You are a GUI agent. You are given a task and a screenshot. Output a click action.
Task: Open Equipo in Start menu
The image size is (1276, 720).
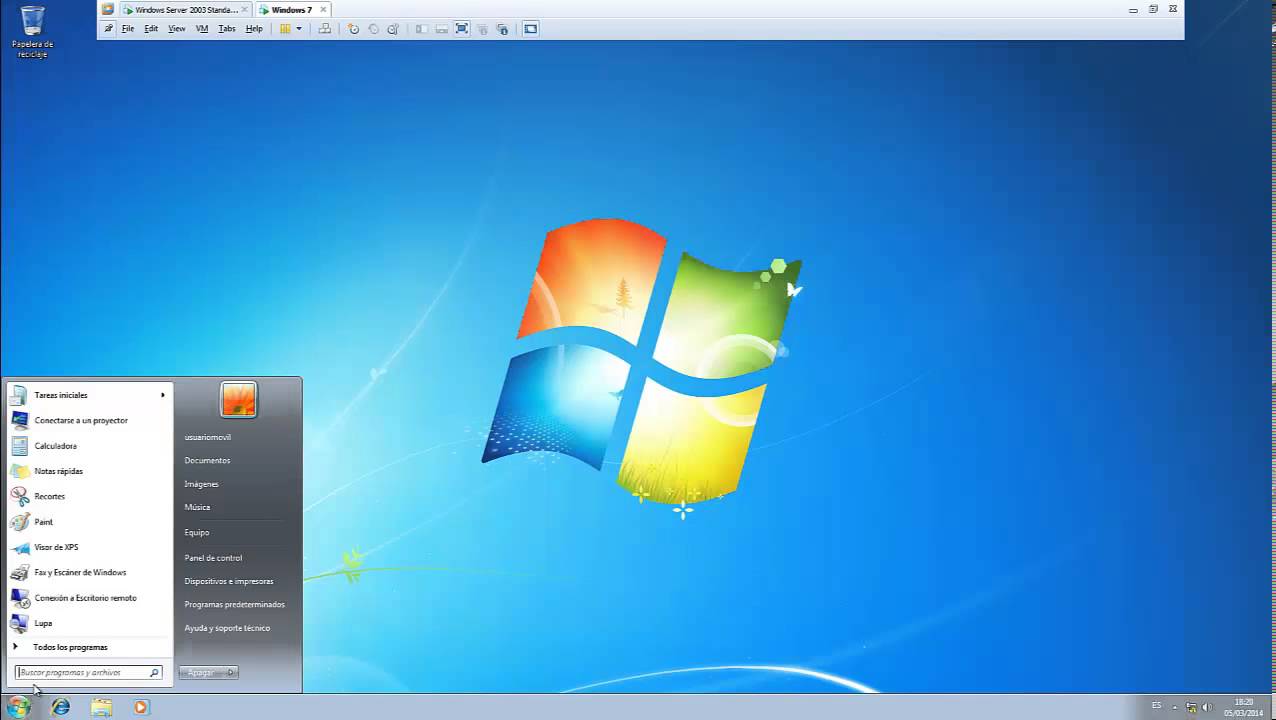tap(197, 533)
